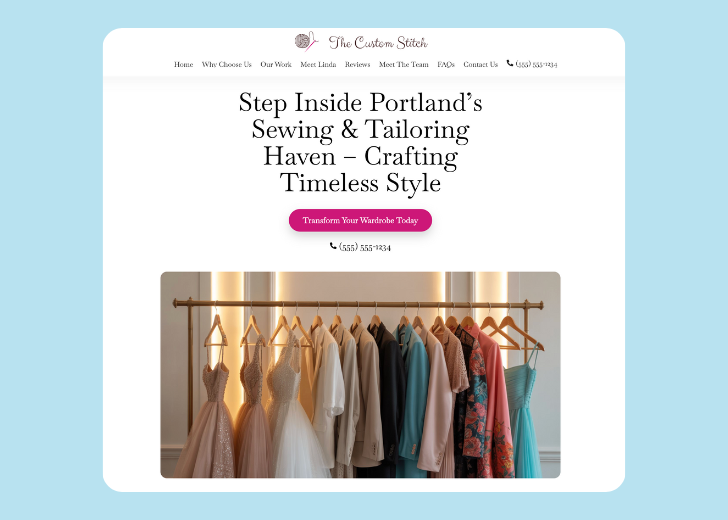Select Meet The Team nav item
Viewport: 728px width, 520px height.
coord(403,65)
